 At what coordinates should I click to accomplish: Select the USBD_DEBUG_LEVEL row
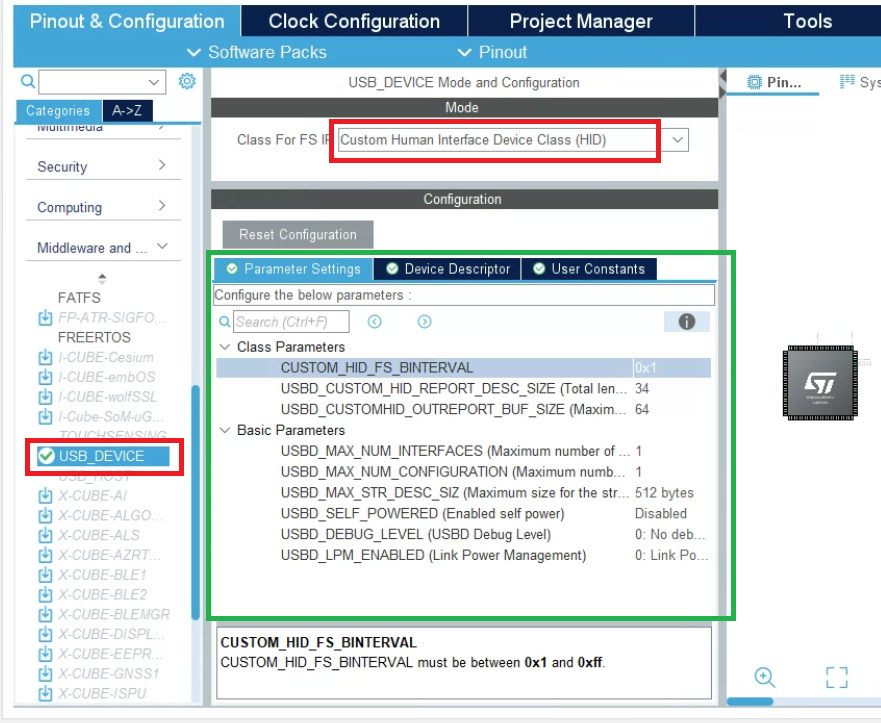[464, 534]
